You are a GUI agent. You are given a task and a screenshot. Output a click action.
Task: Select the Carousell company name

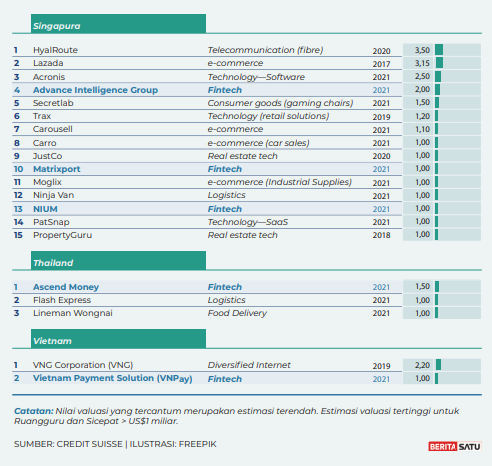pyautogui.click(x=53, y=129)
